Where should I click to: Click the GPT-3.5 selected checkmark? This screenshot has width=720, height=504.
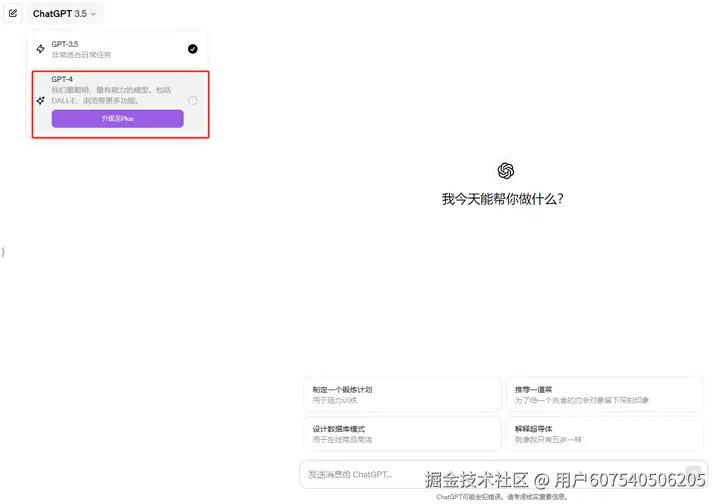pyautogui.click(x=193, y=49)
